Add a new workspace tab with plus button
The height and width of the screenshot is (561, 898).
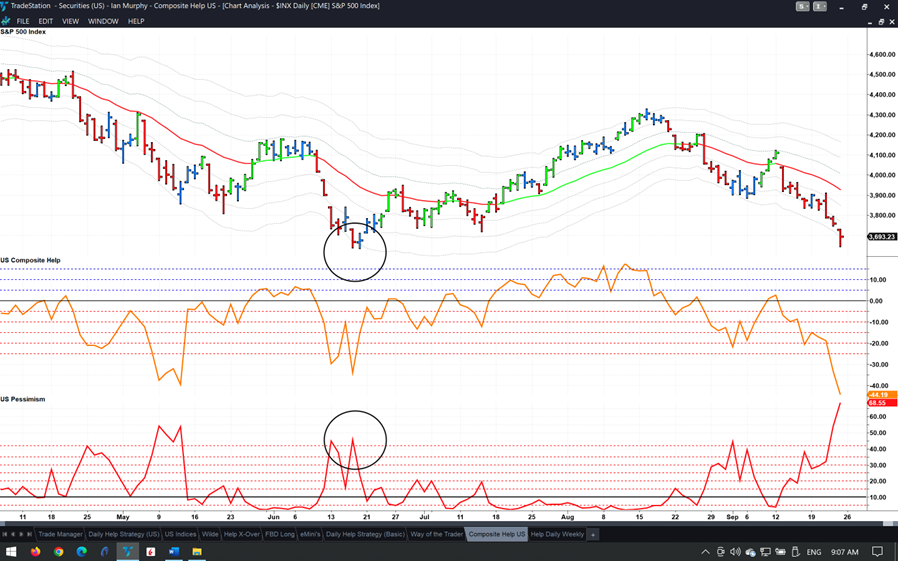tap(593, 535)
